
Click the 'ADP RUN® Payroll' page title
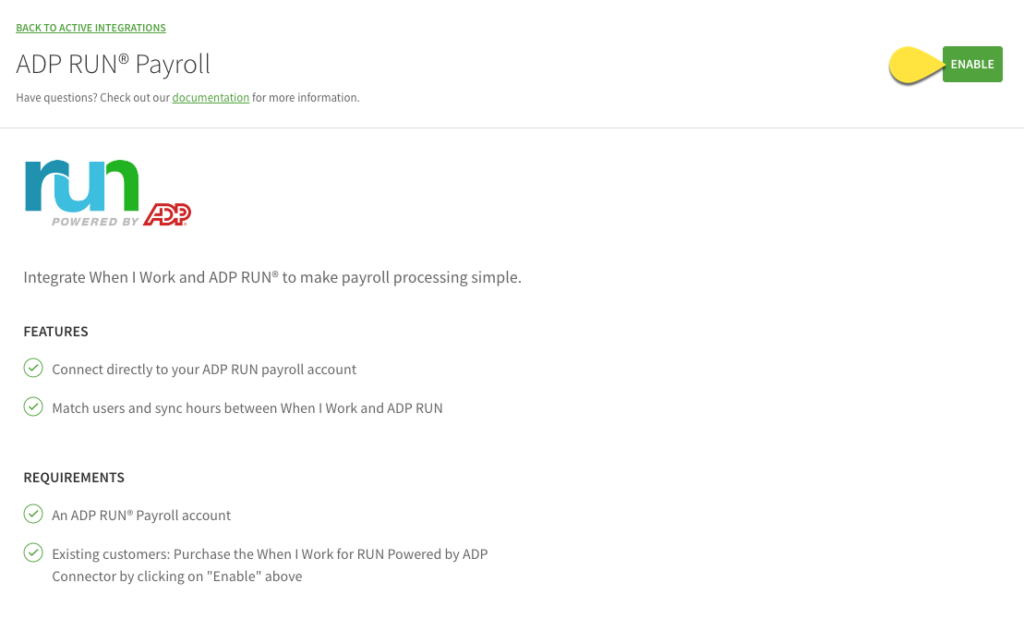113,64
